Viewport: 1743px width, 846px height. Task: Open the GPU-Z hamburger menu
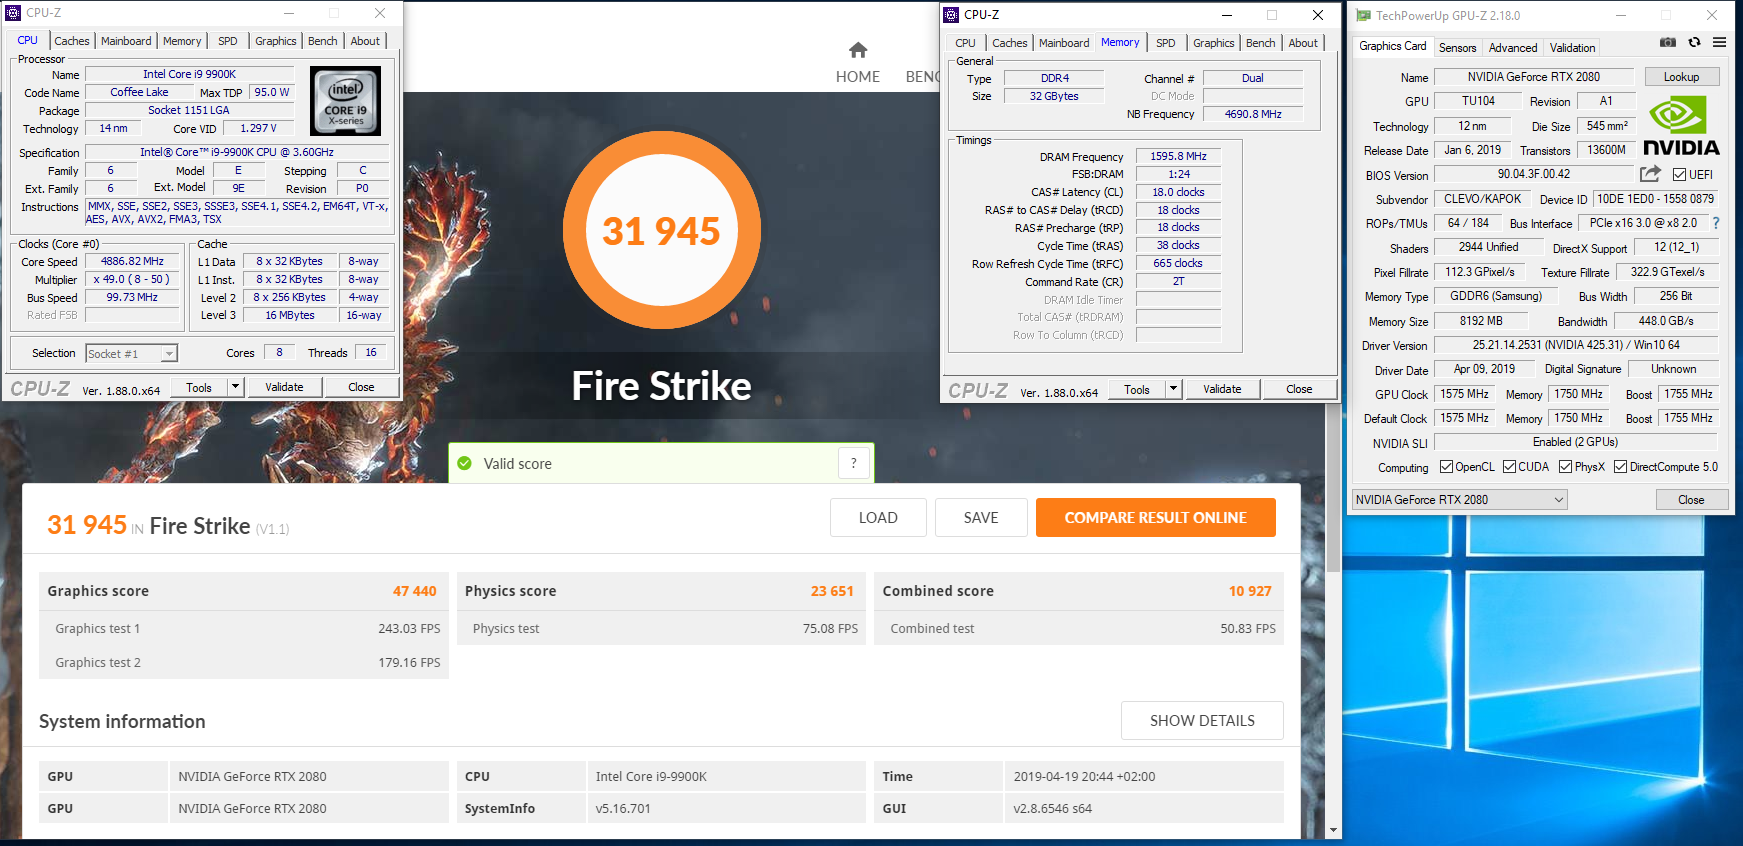pyautogui.click(x=1719, y=42)
